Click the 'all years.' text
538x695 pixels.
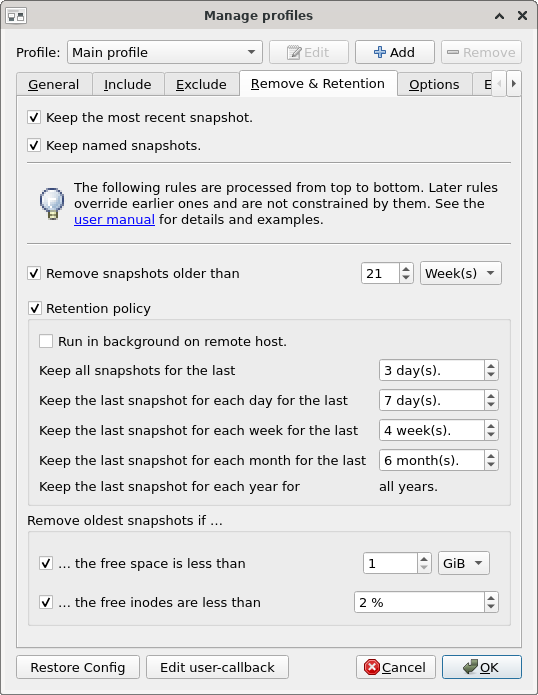pos(408,487)
